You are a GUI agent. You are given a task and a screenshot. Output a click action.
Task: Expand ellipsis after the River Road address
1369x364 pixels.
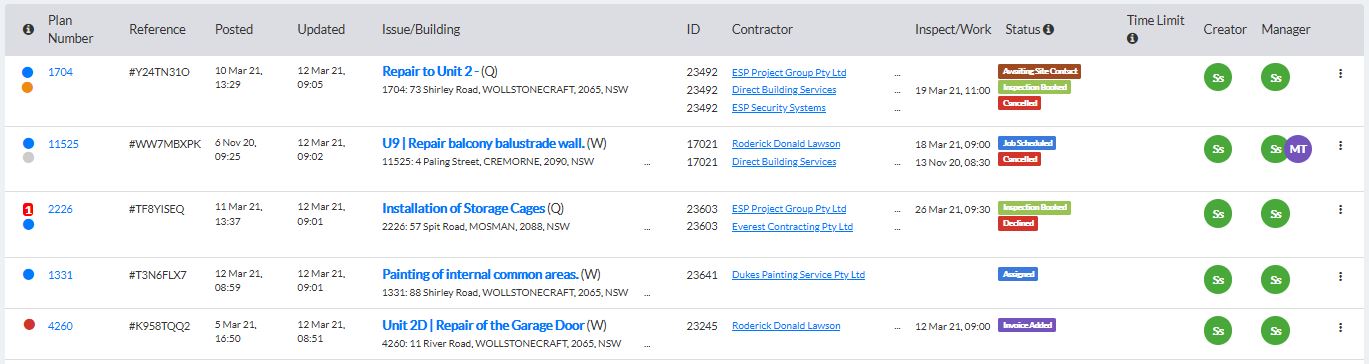[x=647, y=344]
